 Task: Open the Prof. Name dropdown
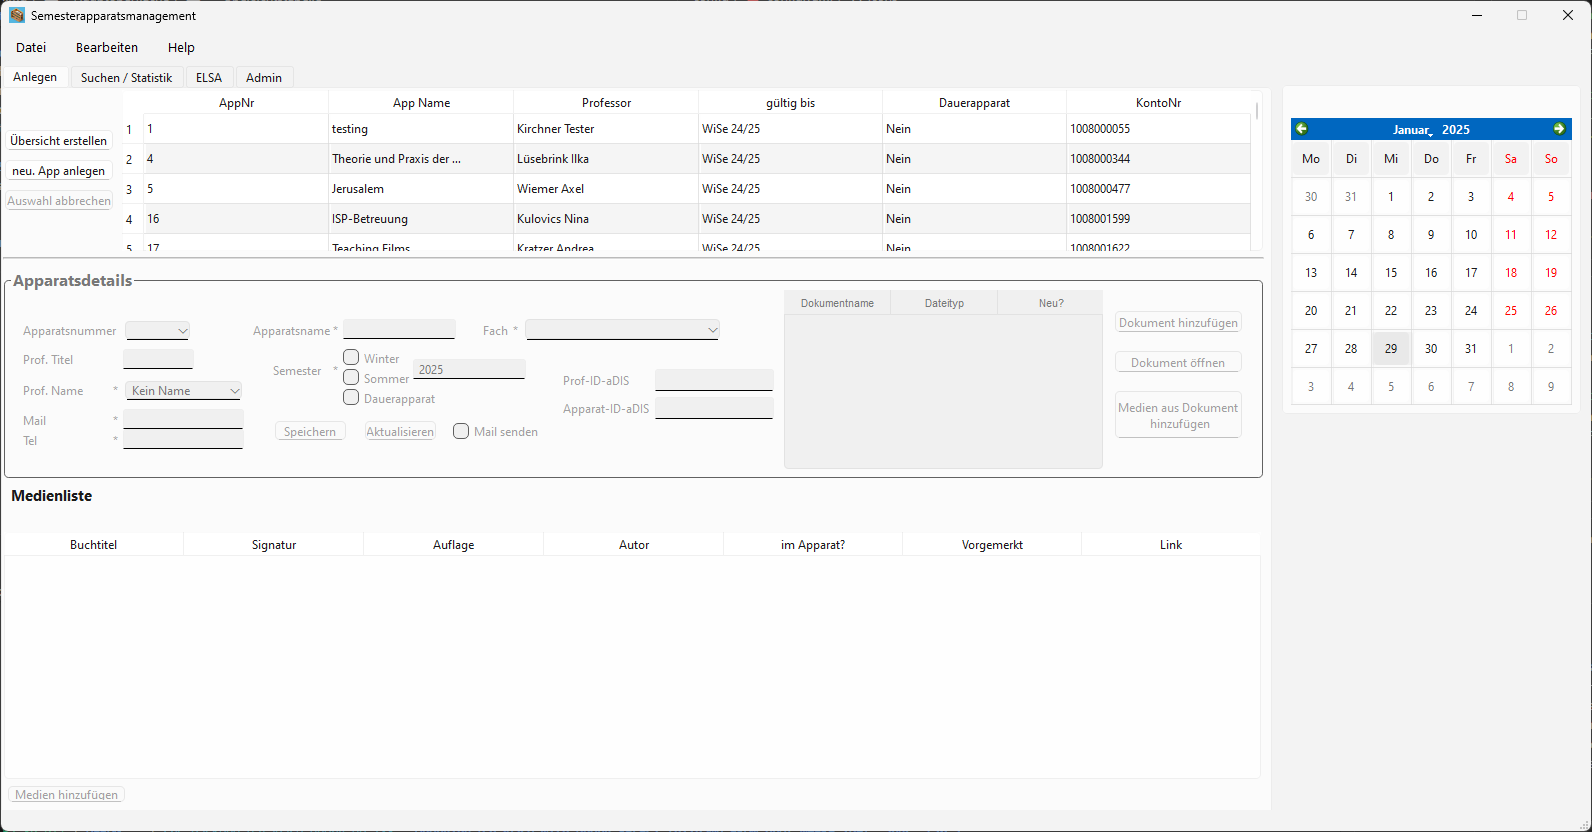coord(184,391)
